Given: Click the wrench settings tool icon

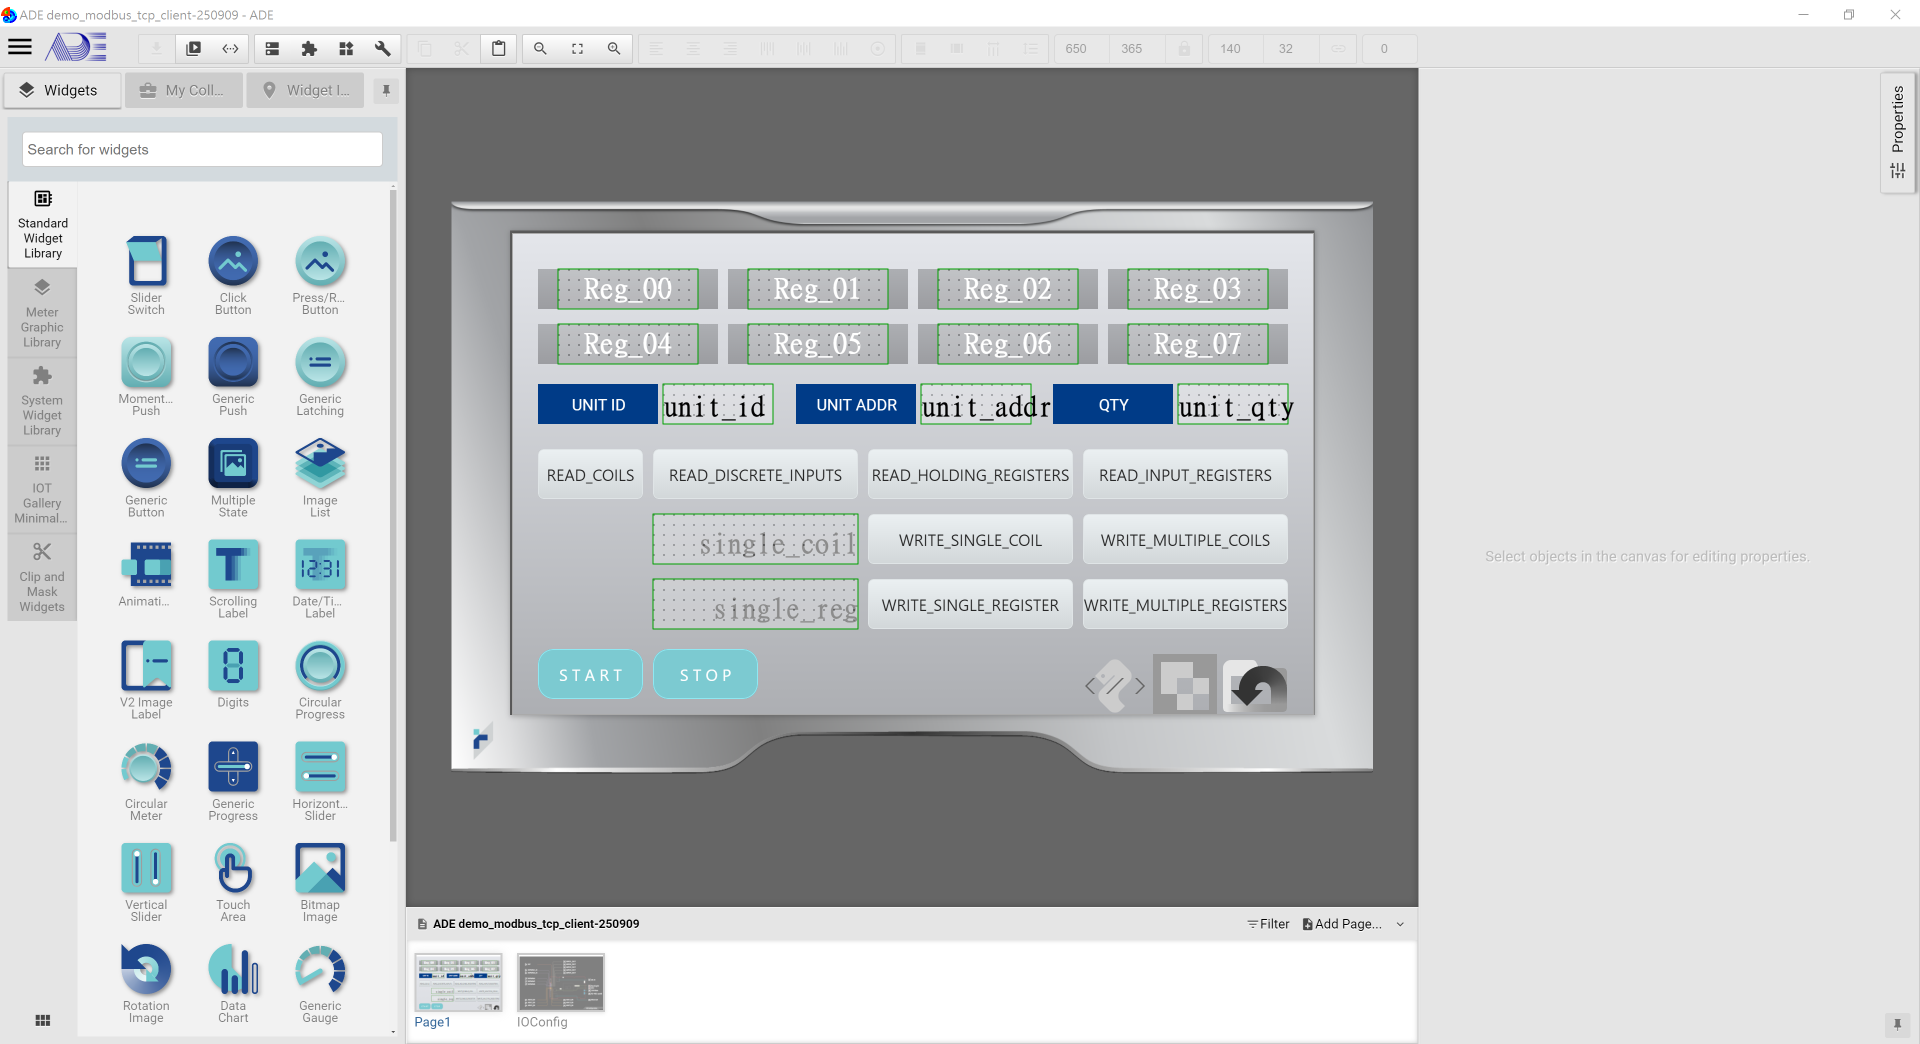Looking at the screenshot, I should [382, 48].
